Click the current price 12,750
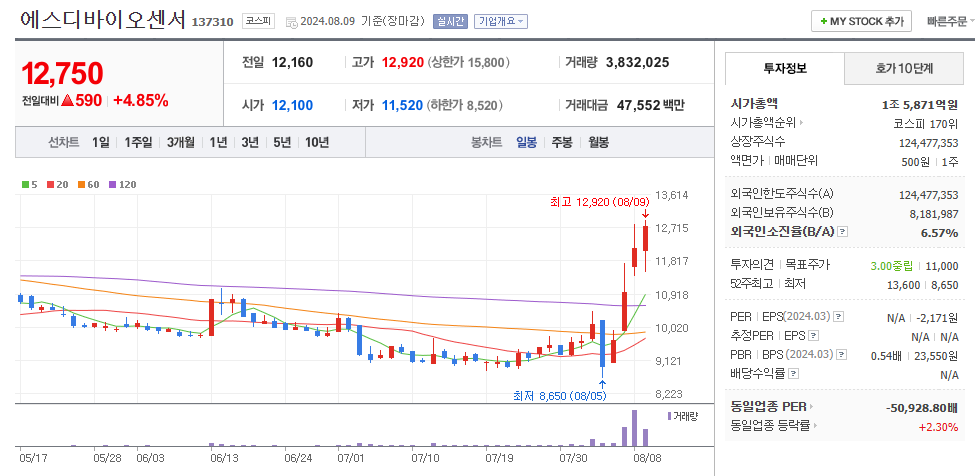The image size is (980, 476). pyautogui.click(x=62, y=74)
